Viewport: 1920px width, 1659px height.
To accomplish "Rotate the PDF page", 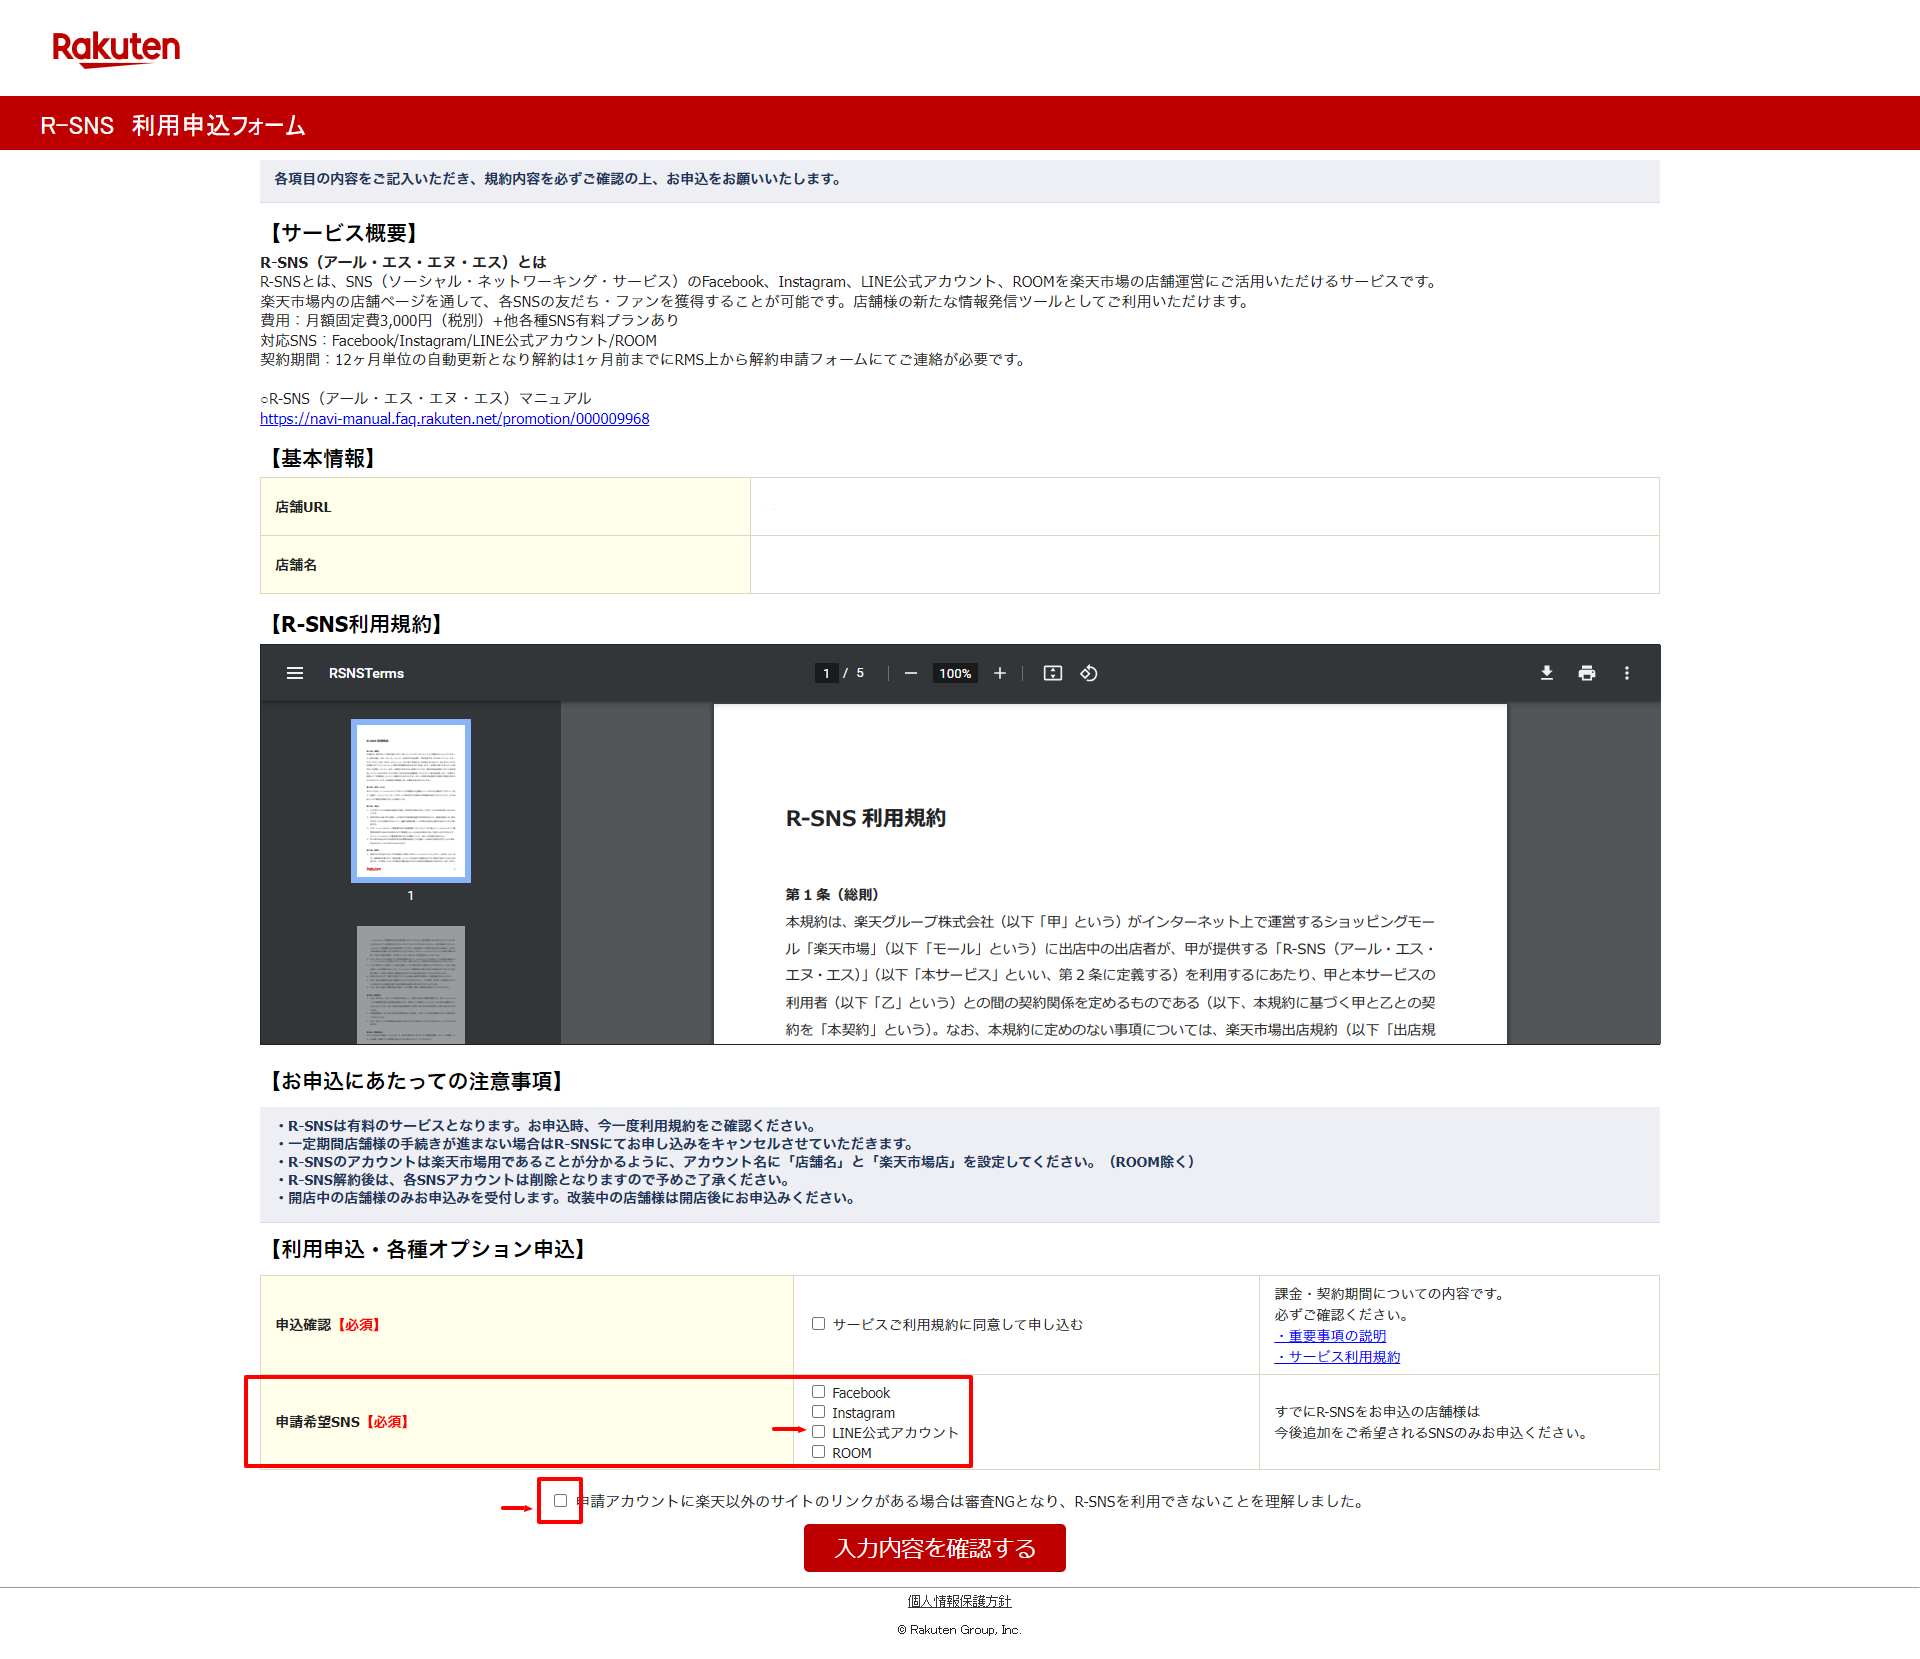I will pyautogui.click(x=1089, y=673).
